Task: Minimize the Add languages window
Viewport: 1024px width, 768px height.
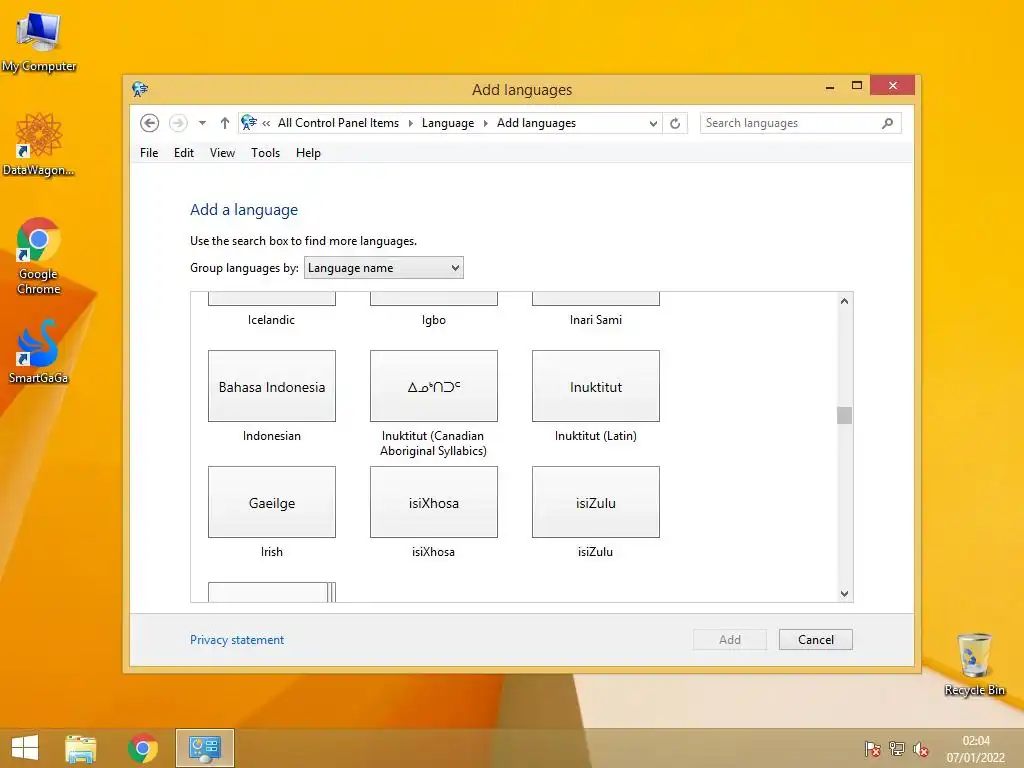Action: pos(830,86)
